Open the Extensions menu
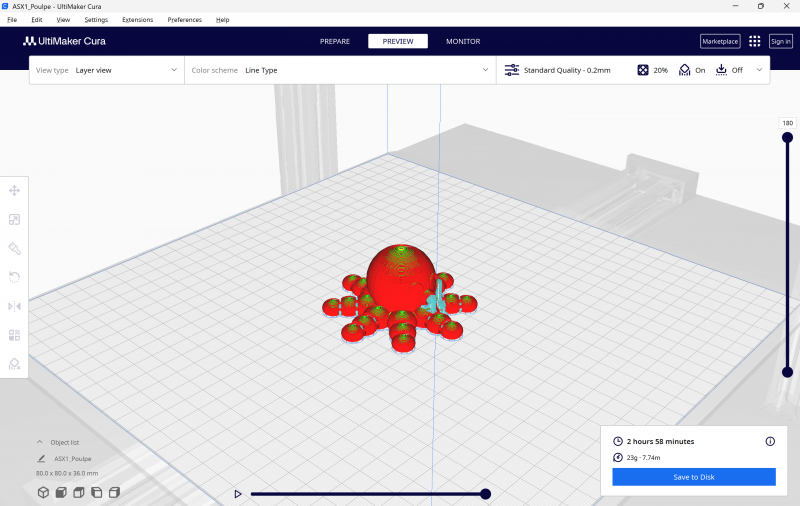 click(138, 19)
